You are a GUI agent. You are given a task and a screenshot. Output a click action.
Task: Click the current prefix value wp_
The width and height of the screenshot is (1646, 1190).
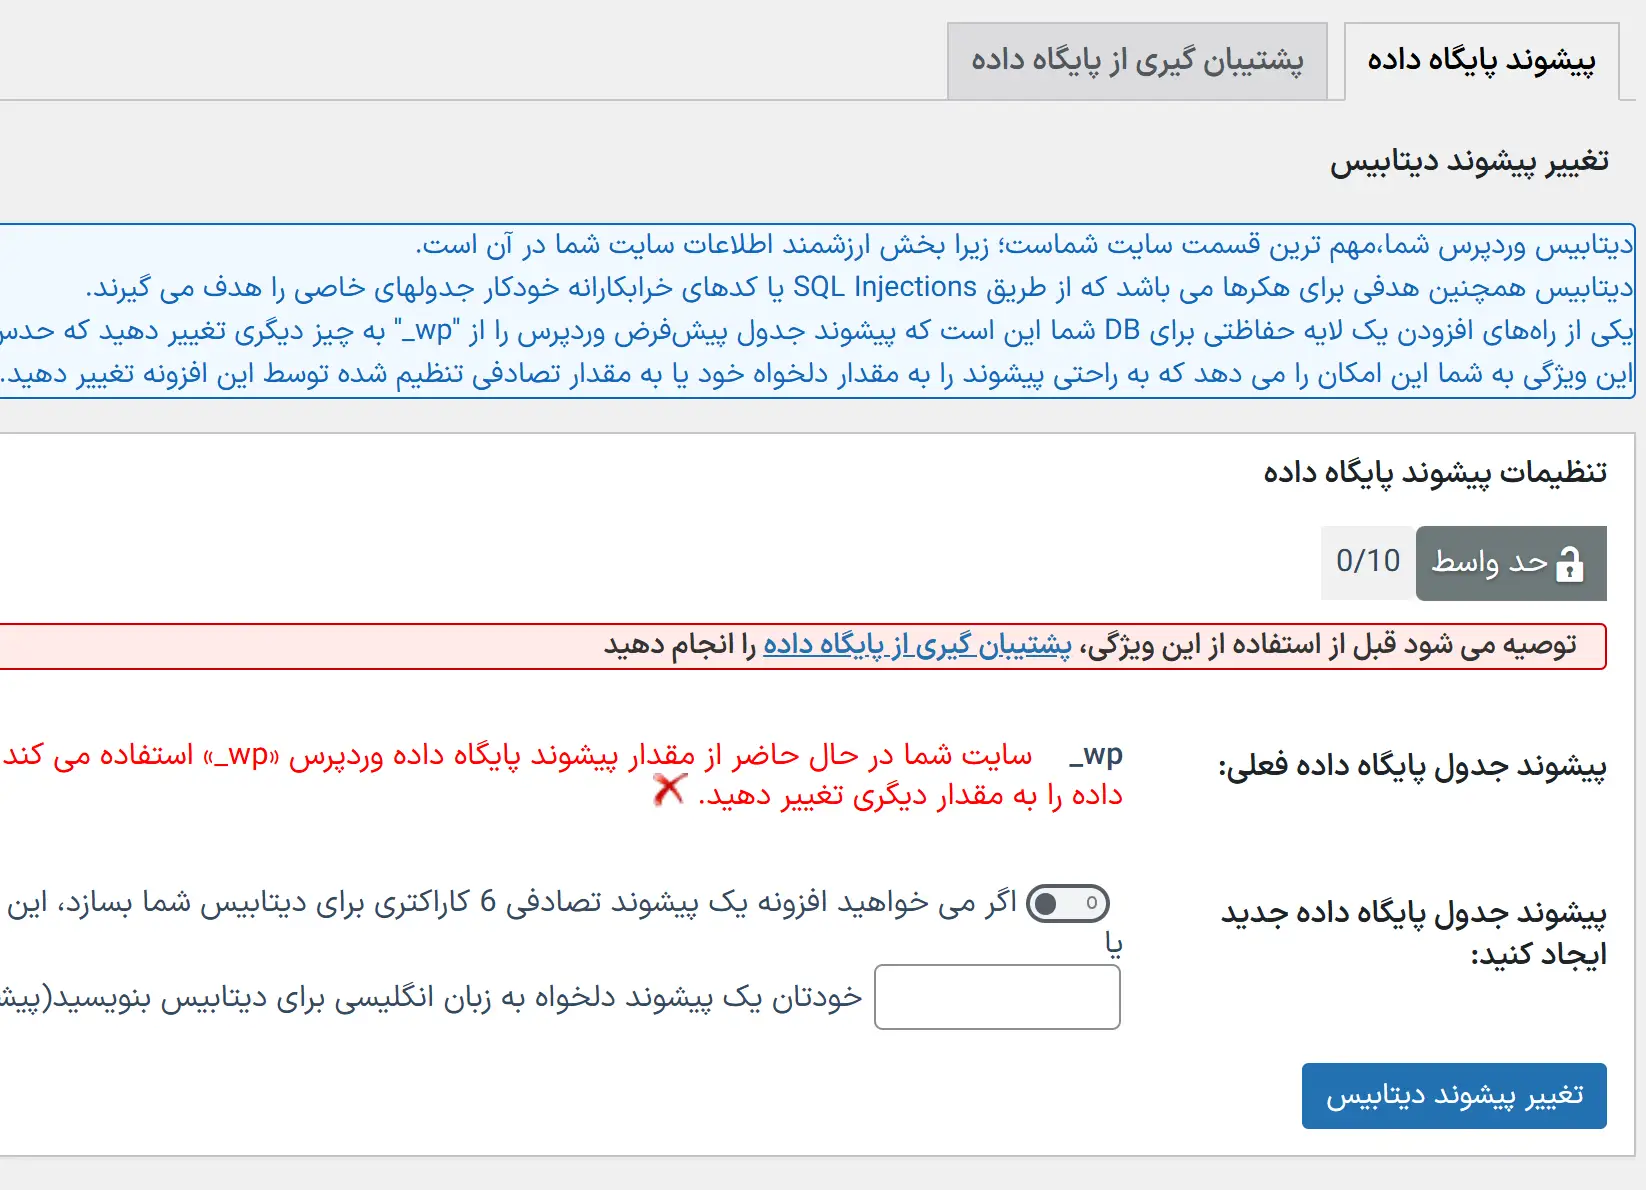tap(1095, 756)
